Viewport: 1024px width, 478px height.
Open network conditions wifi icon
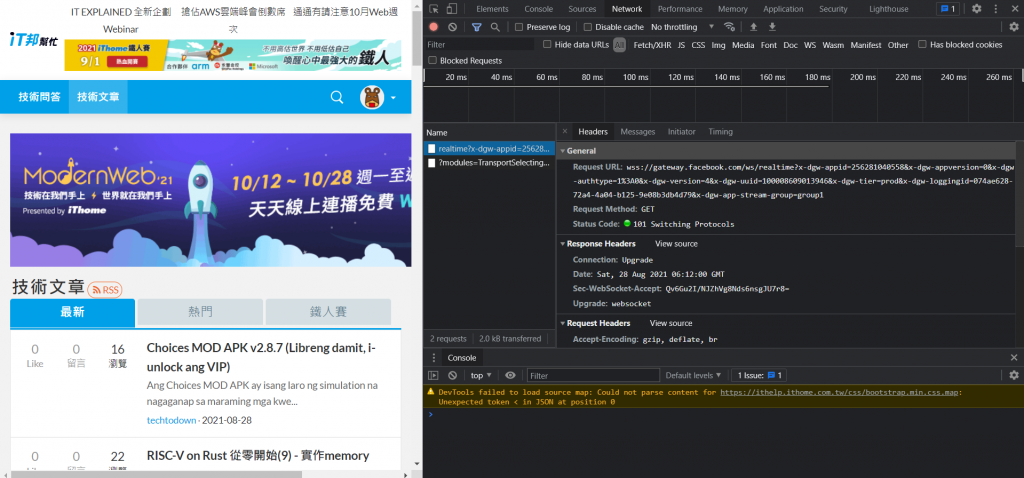[729, 27]
